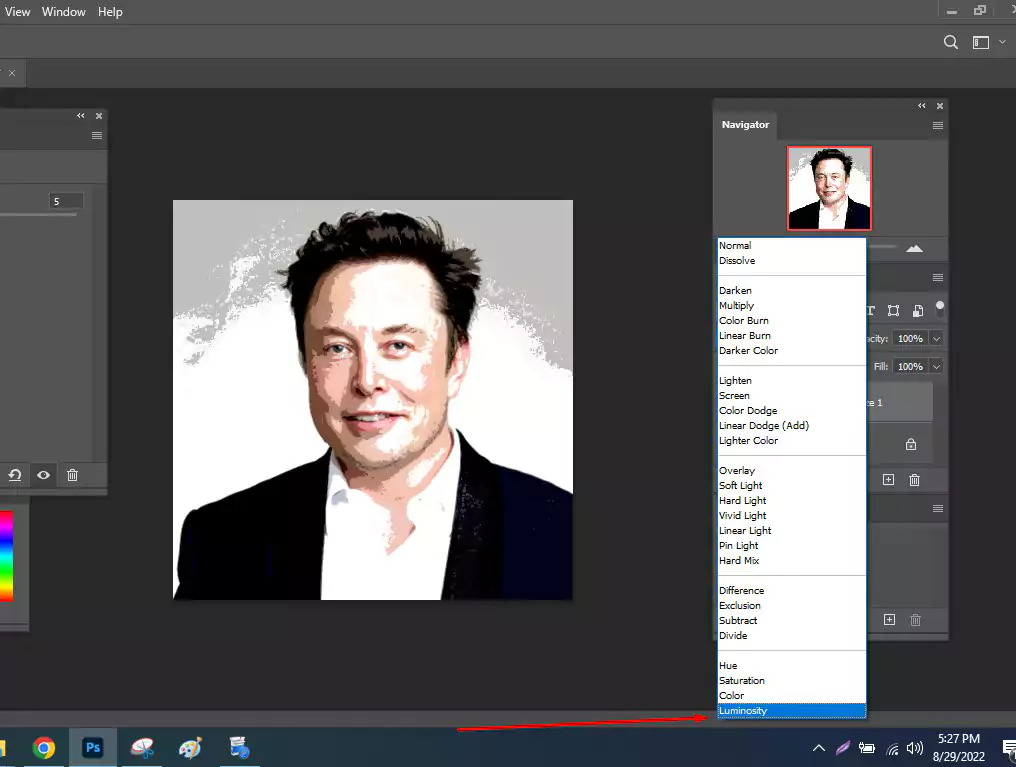The width and height of the screenshot is (1016, 767).
Task: Open Google Chrome from the taskbar
Action: (43, 748)
